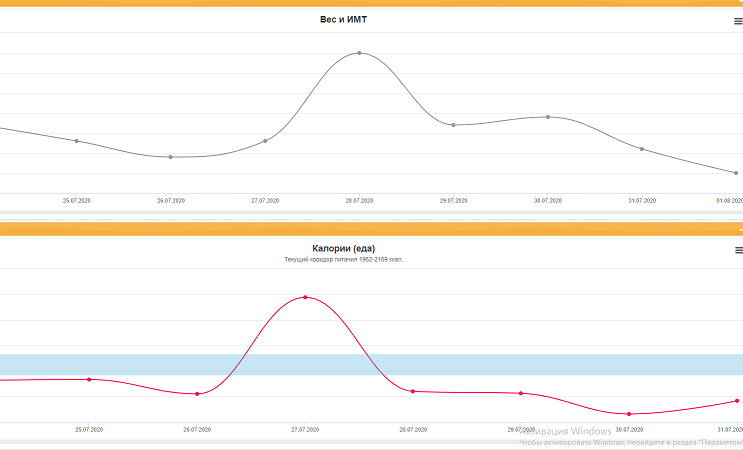Select the 26.07.2020 point on the calories chart

coord(197,394)
